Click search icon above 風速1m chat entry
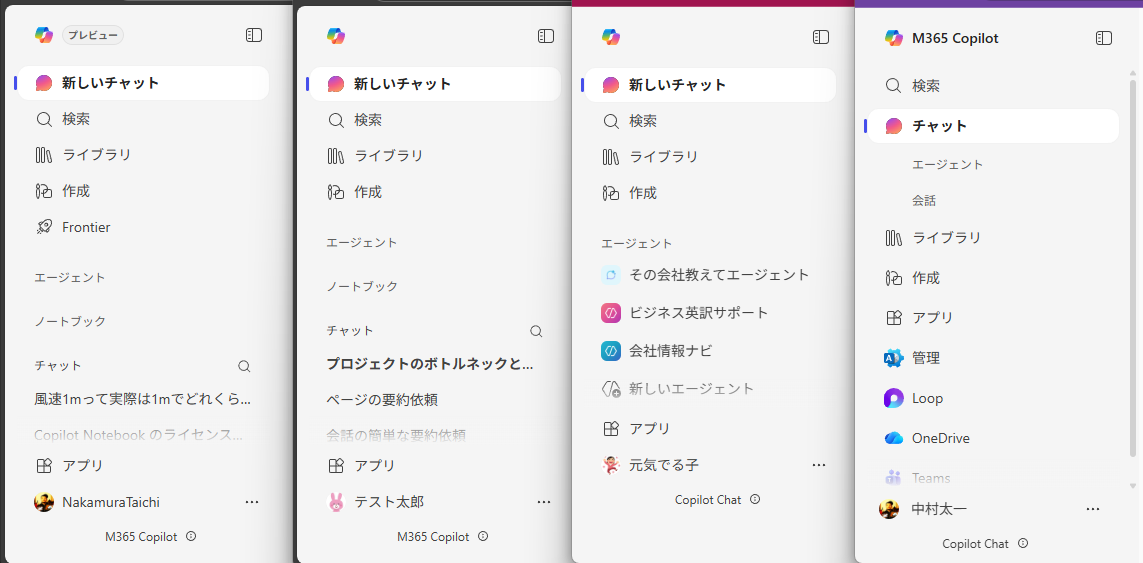 pyautogui.click(x=244, y=366)
